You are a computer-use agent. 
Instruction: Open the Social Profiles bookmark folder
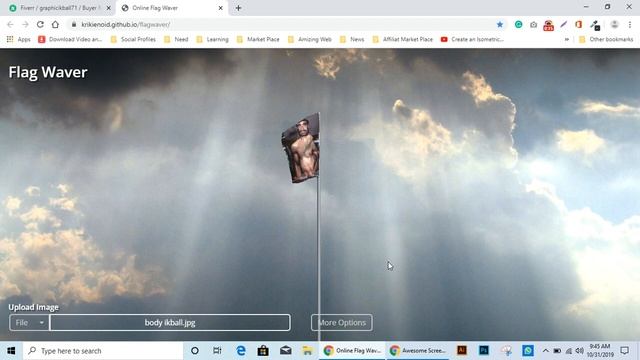pyautogui.click(x=133, y=39)
